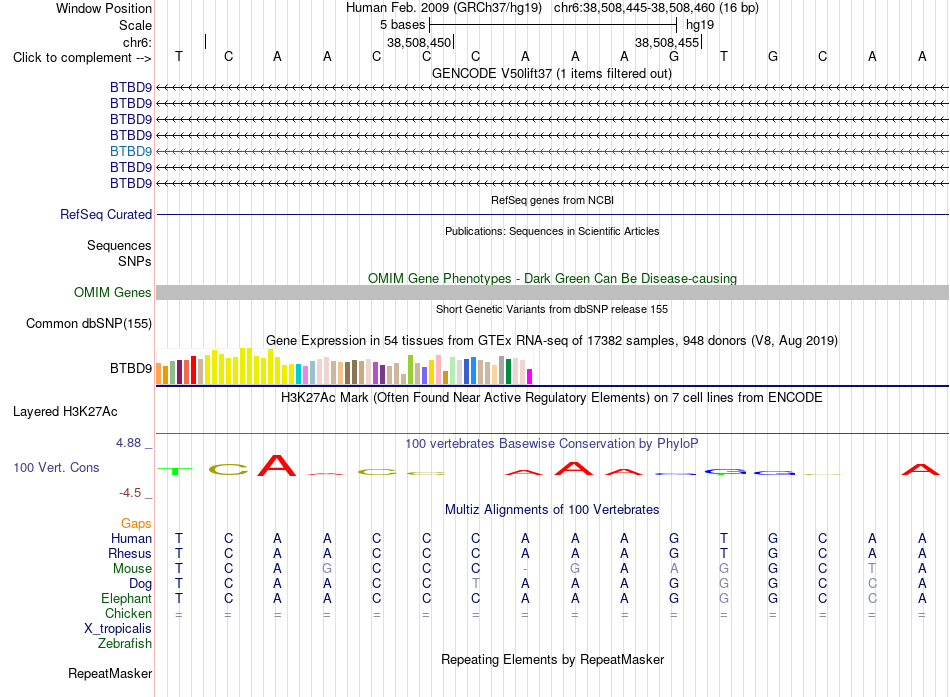Select the Common dbSNP(155) track label
Image resolution: width=950 pixels, height=697 pixels.
(x=89, y=324)
